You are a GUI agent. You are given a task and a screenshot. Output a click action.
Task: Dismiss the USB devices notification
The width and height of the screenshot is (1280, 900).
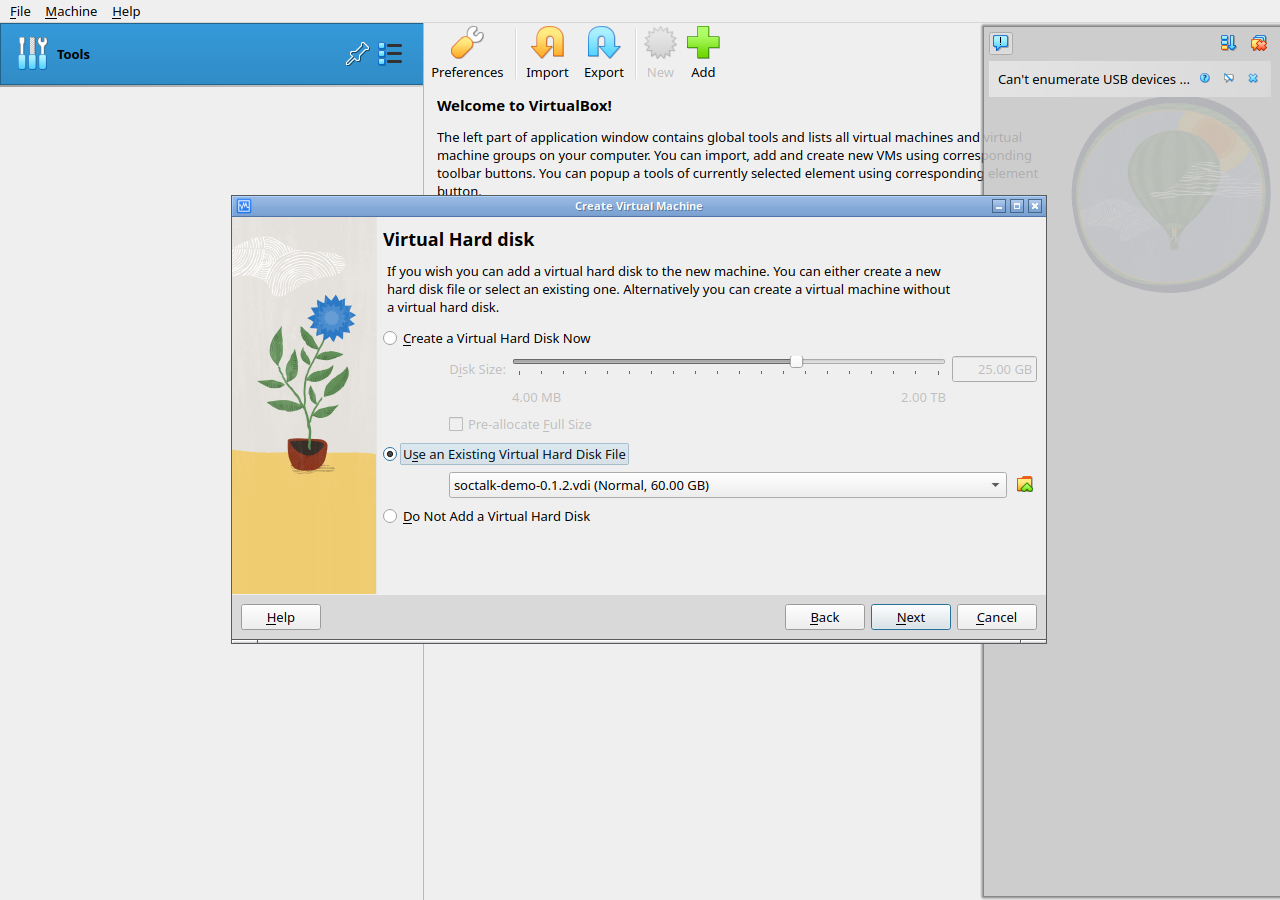(1253, 78)
